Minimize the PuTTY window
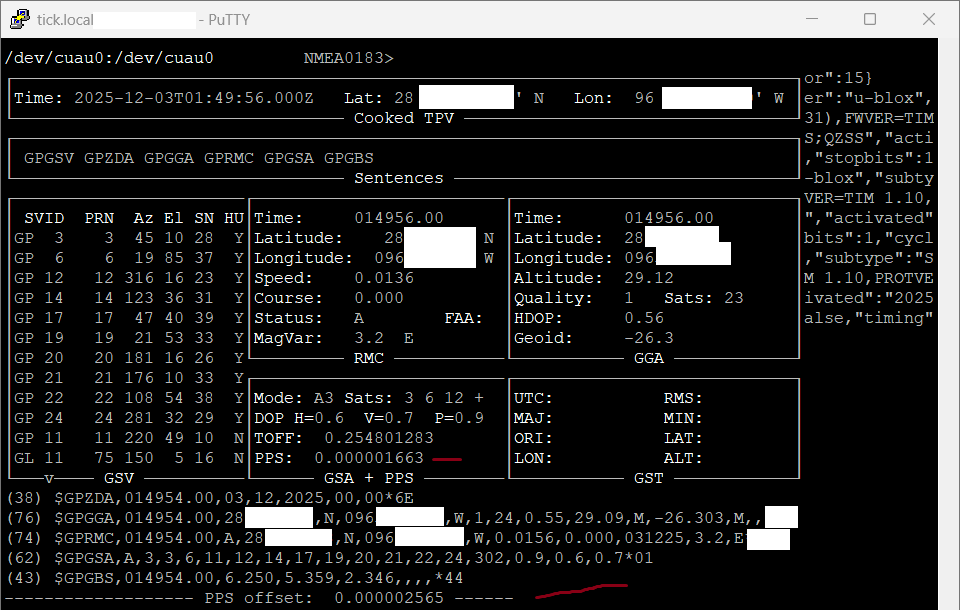Viewport: 960px width, 610px height. click(x=812, y=19)
